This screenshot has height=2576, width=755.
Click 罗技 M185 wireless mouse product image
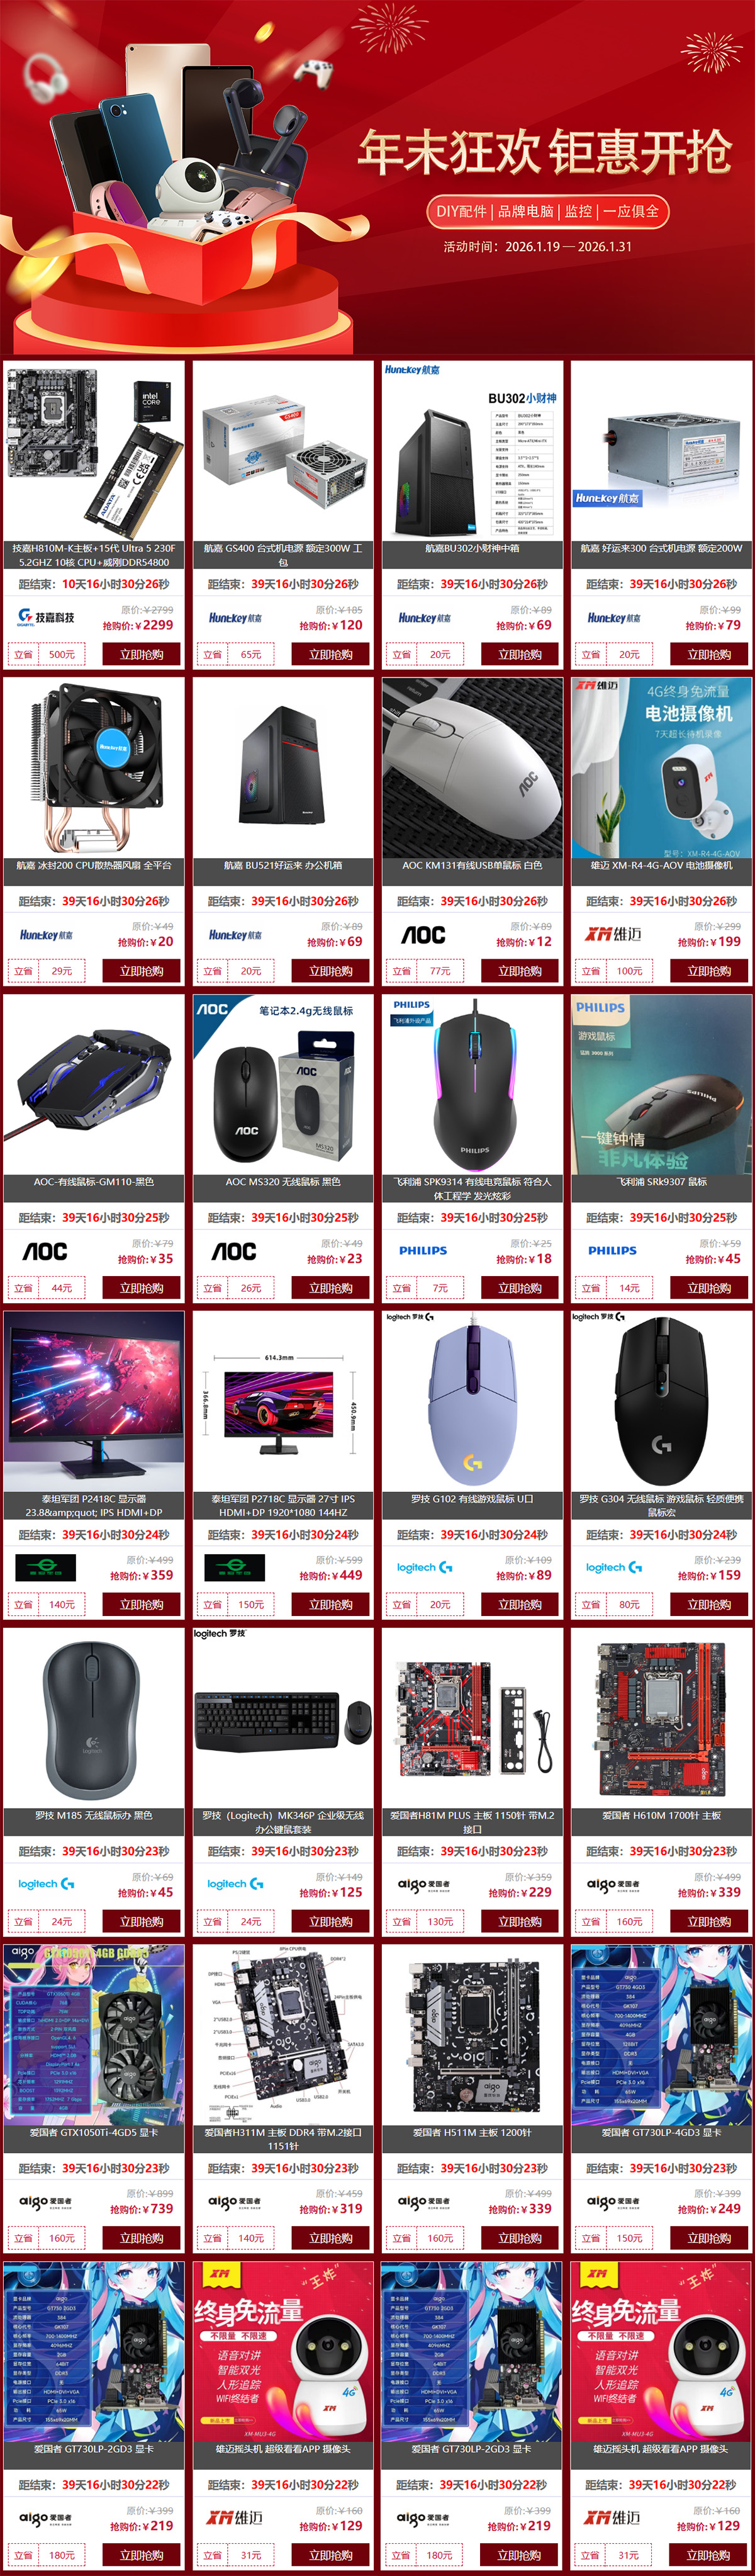point(94,1716)
